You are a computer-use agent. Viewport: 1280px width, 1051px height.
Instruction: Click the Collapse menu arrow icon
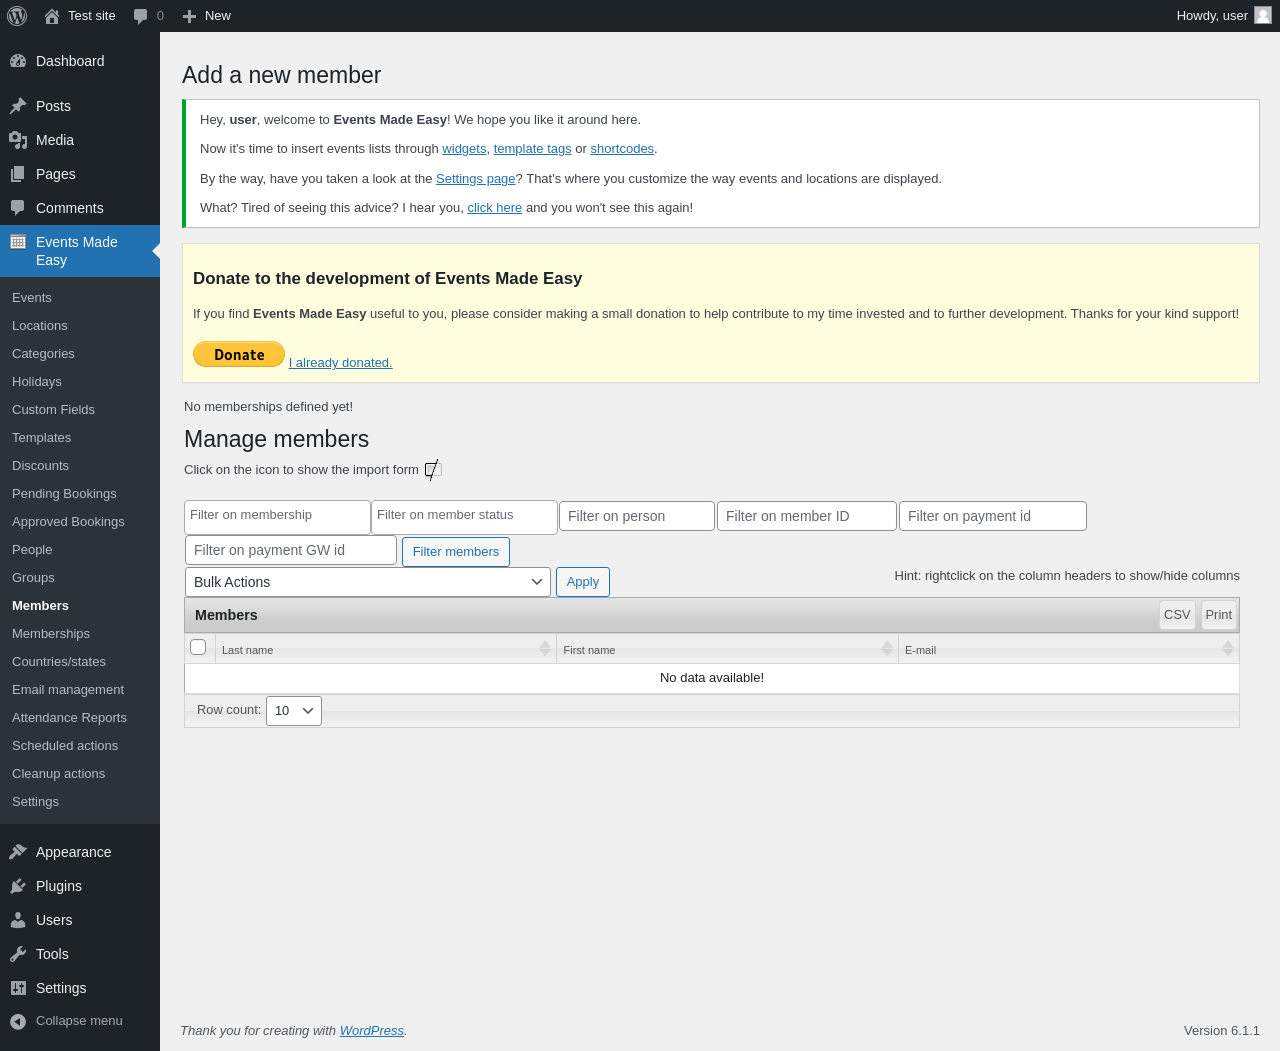pos(18,1021)
